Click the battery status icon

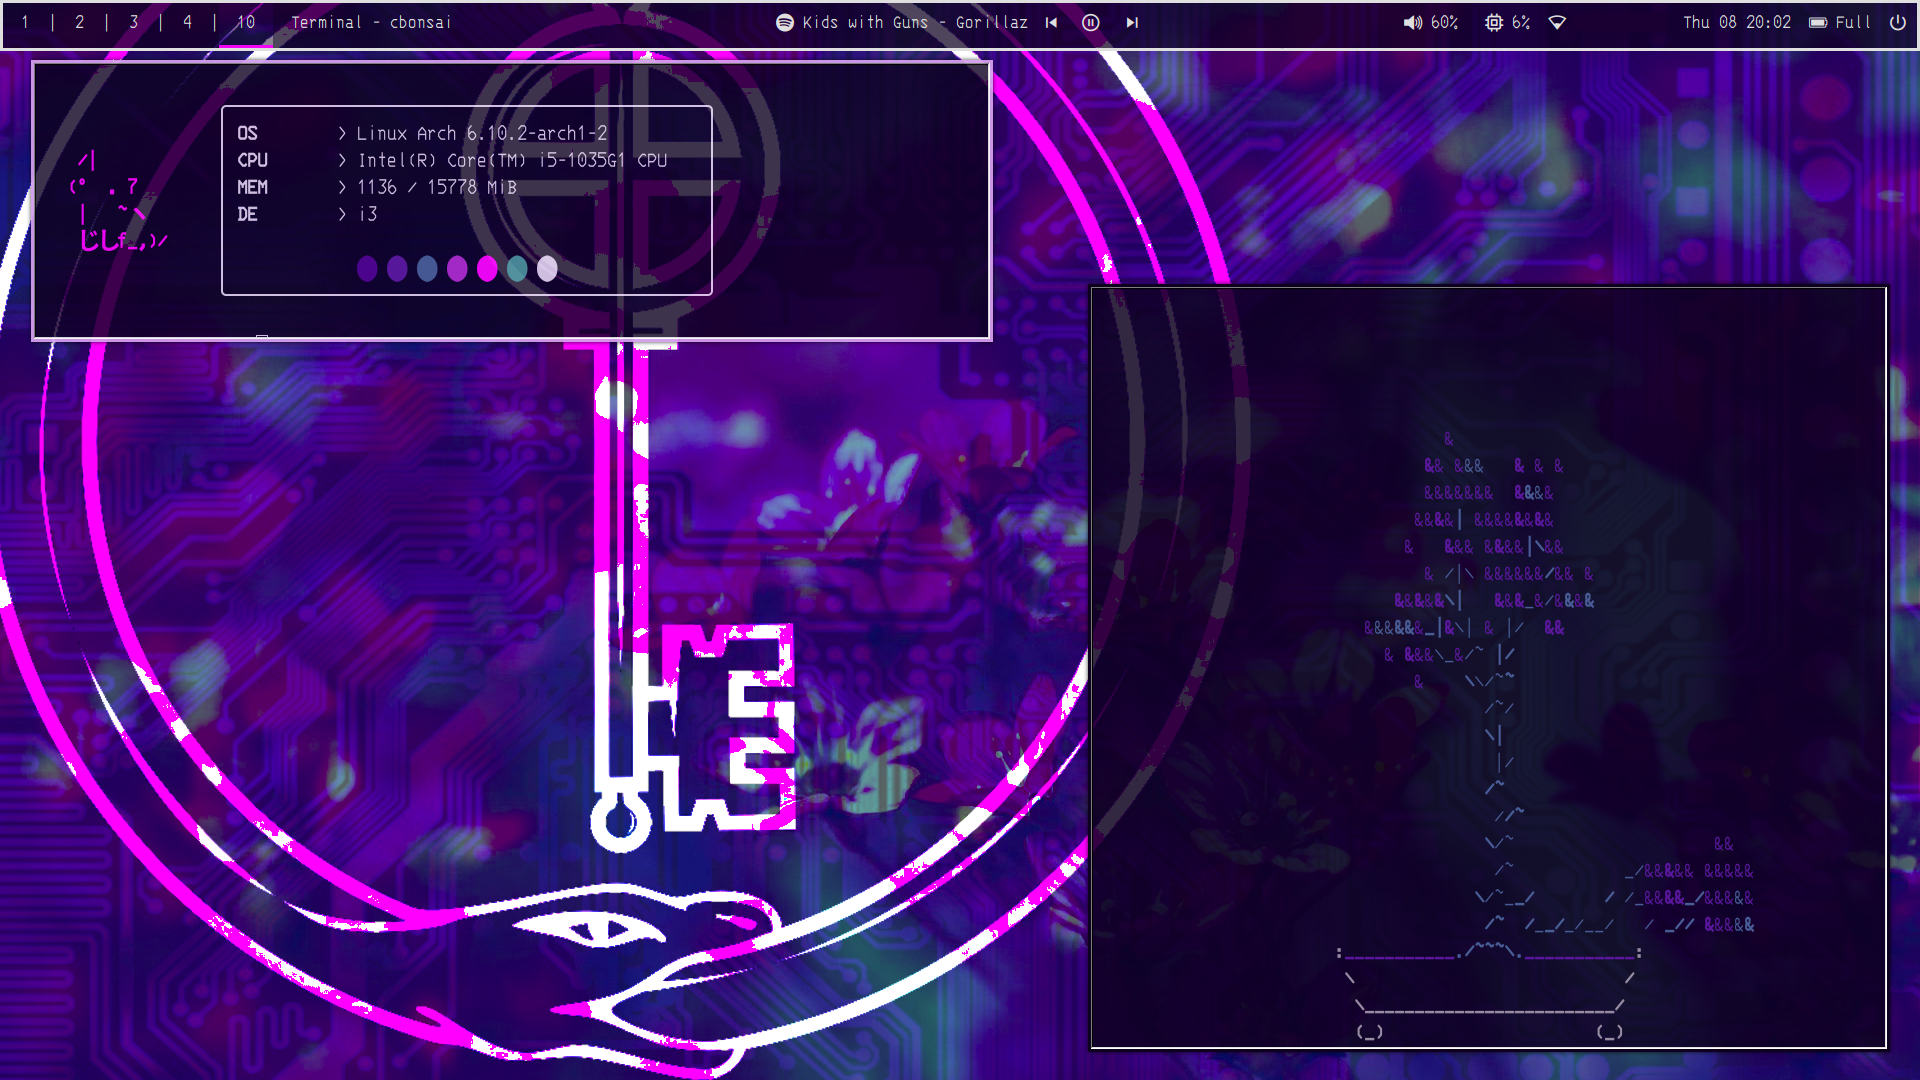coord(1818,22)
